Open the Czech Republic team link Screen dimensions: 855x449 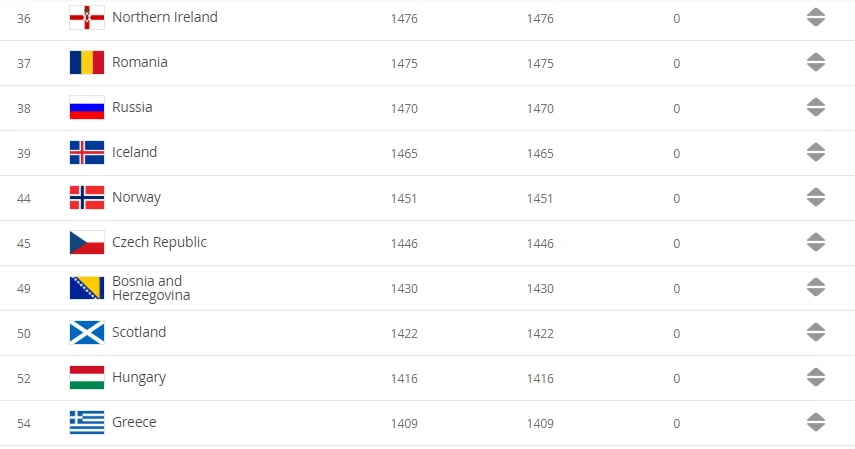click(160, 242)
